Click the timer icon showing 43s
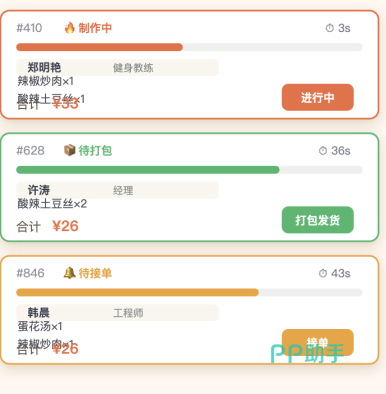This screenshot has width=386, height=394. pyautogui.click(x=323, y=273)
